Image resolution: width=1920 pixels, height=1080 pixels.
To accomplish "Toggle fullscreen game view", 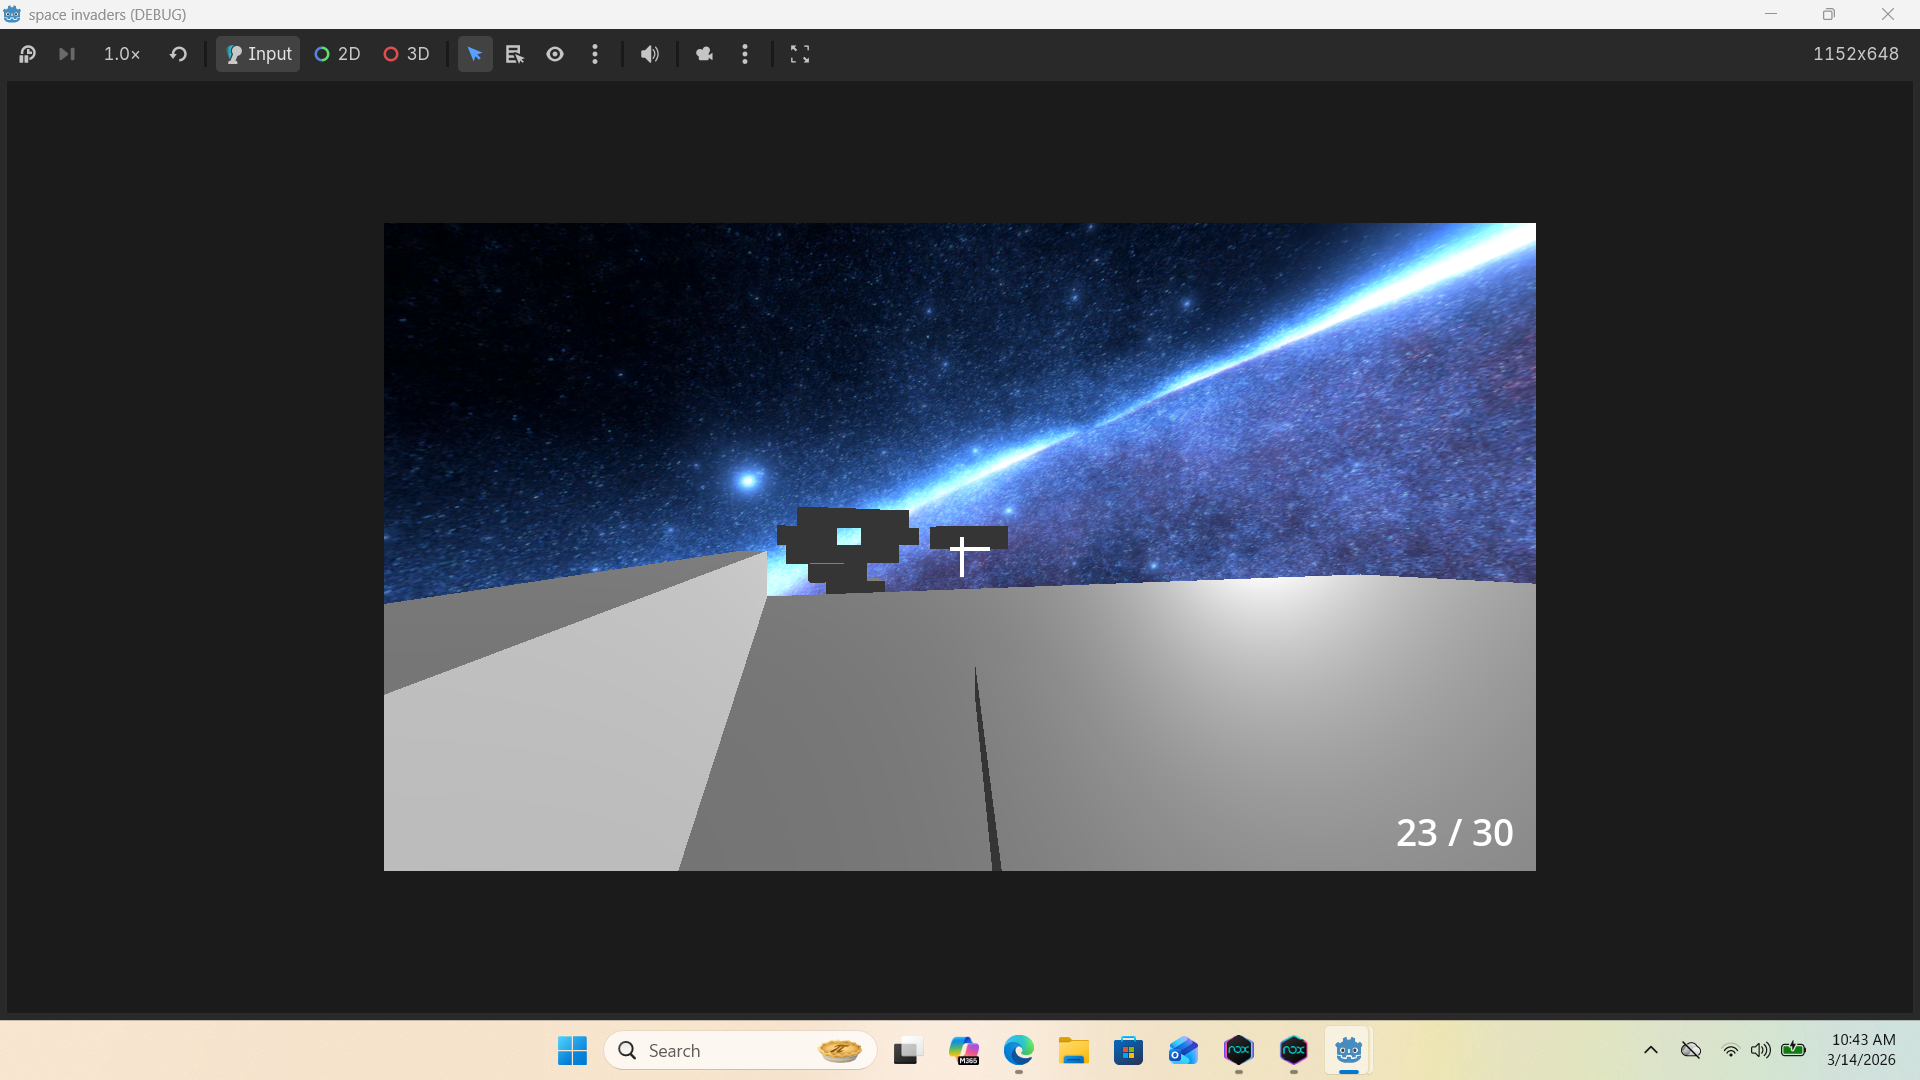I will click(800, 54).
